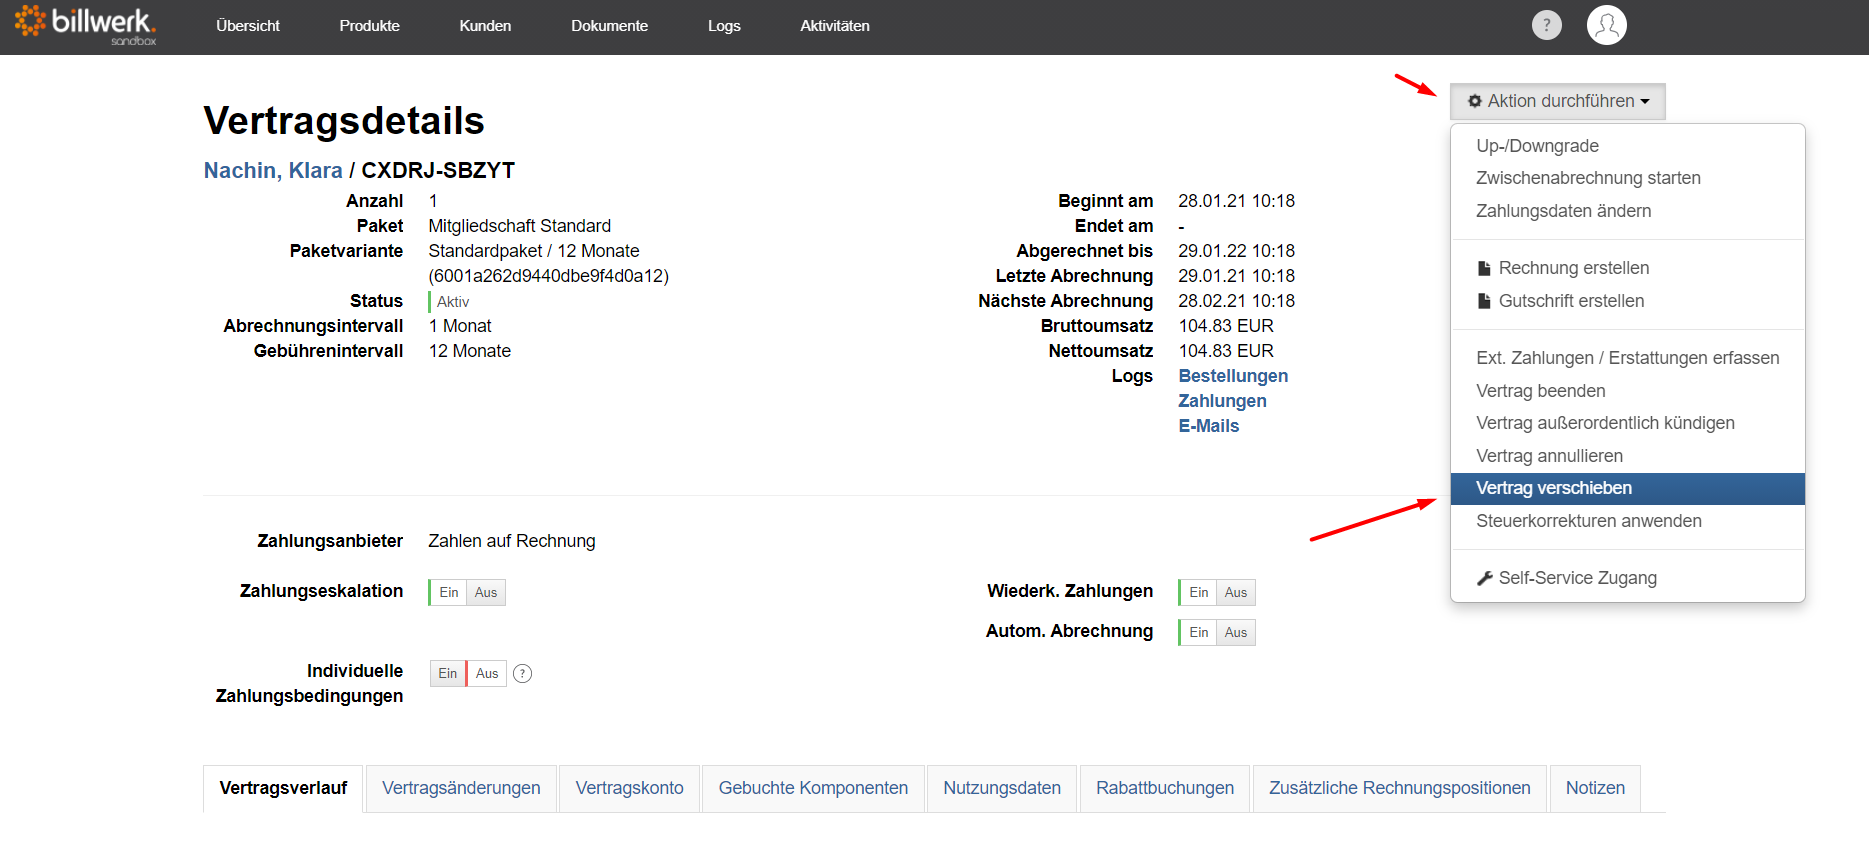The image size is (1869, 841).
Task: Open Logs in the navigation bar
Action: (724, 26)
